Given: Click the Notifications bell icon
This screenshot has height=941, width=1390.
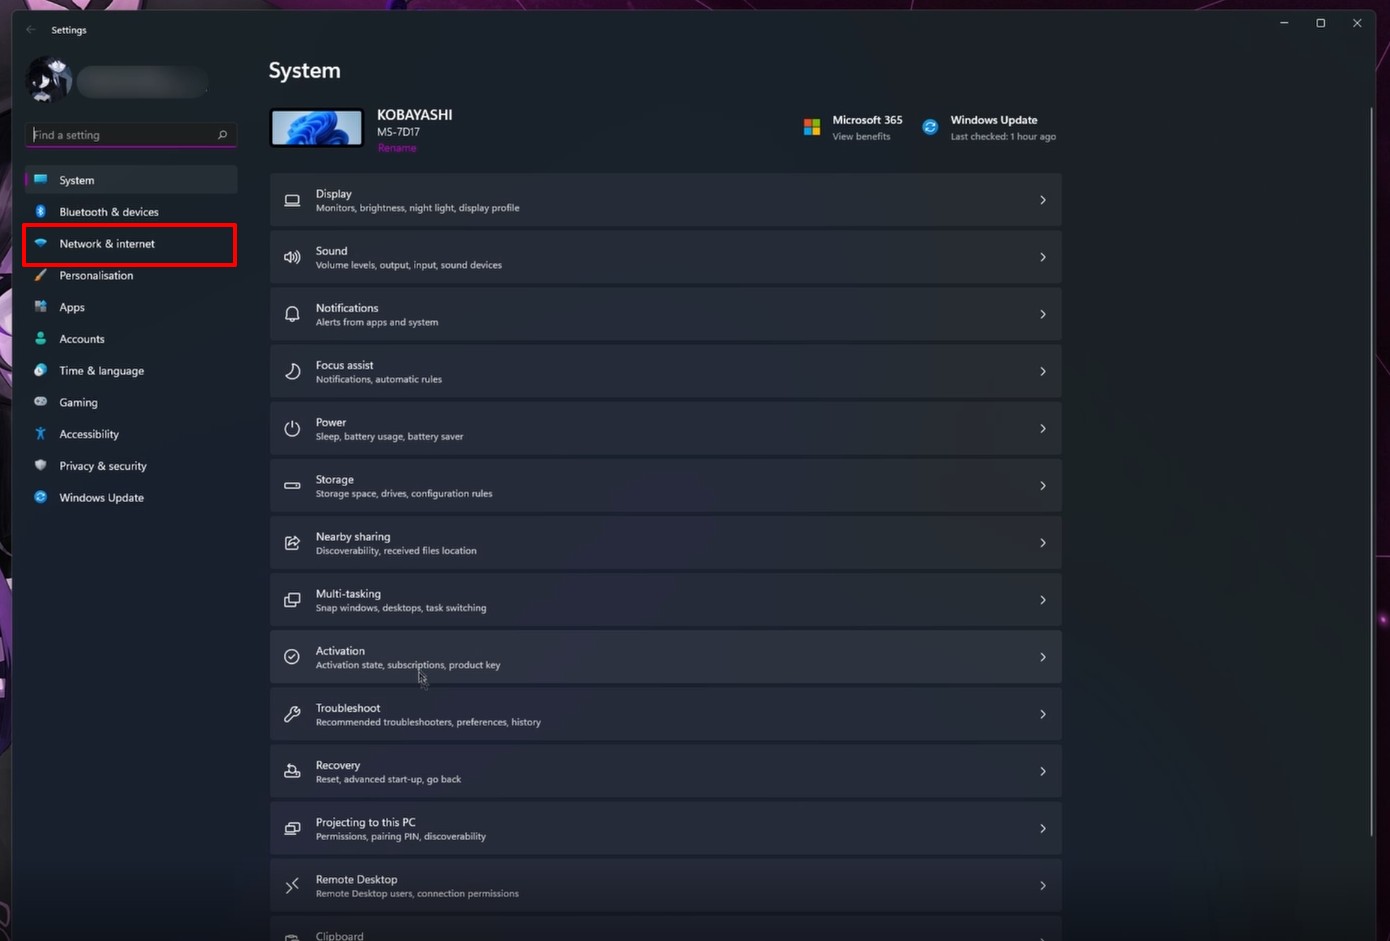Looking at the screenshot, I should (292, 314).
